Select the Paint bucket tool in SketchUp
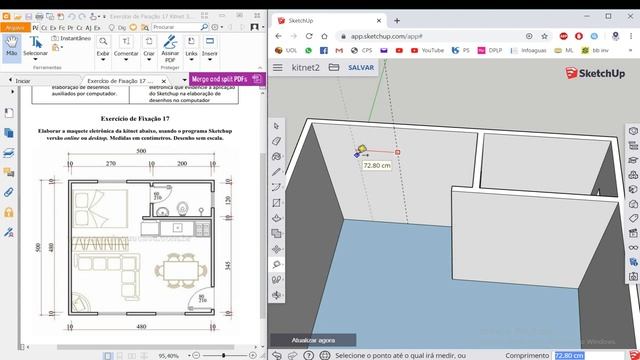 coord(276,157)
